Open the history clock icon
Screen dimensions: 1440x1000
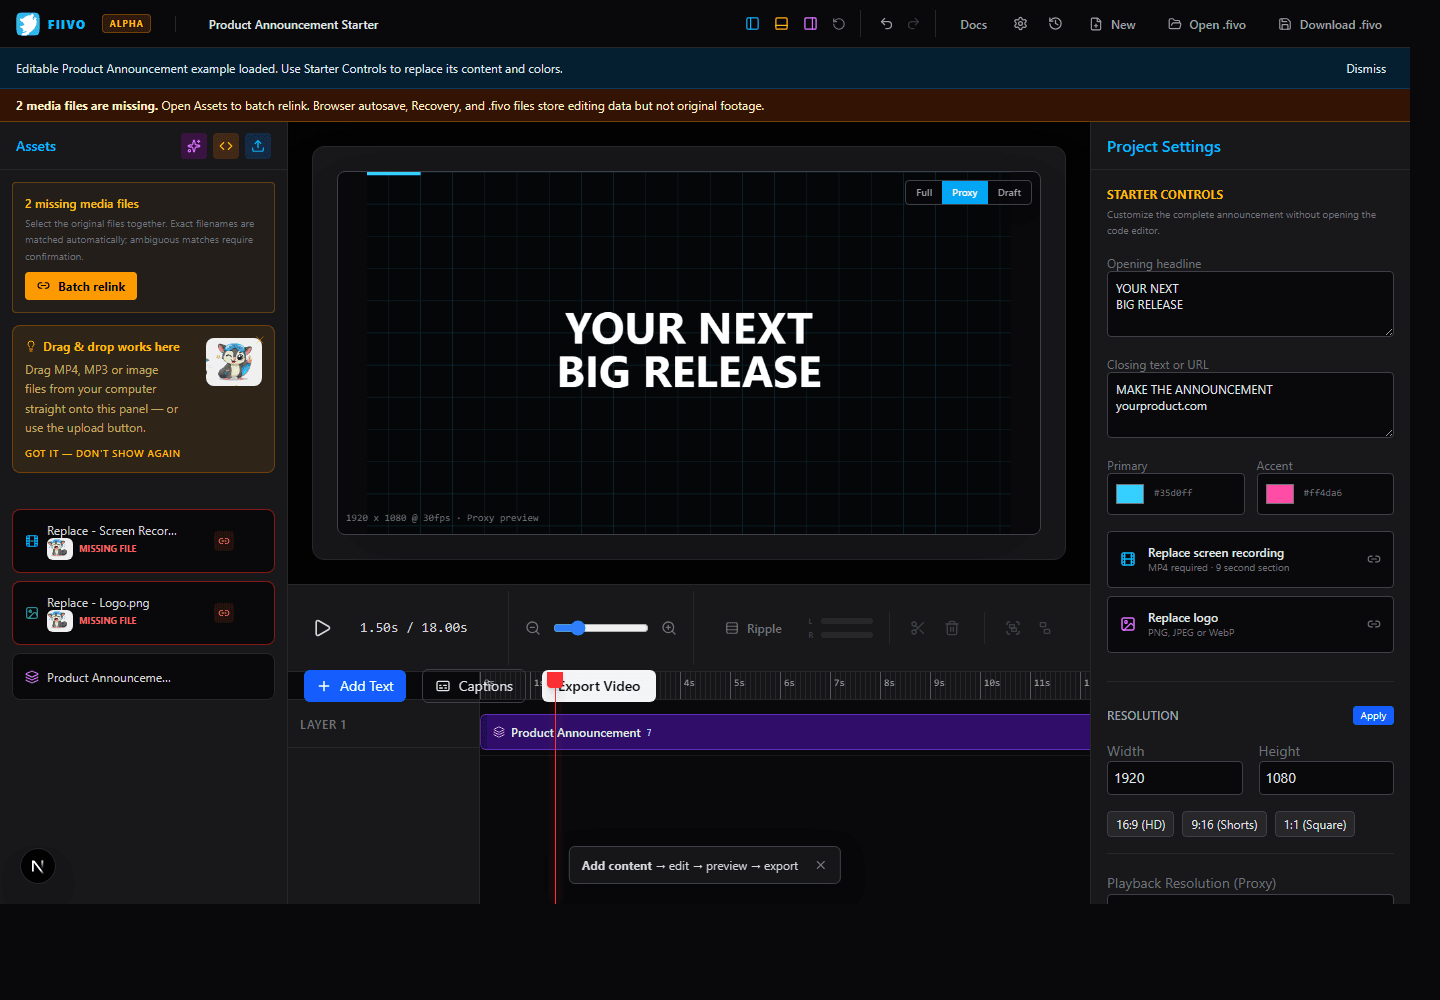pyautogui.click(x=1055, y=24)
